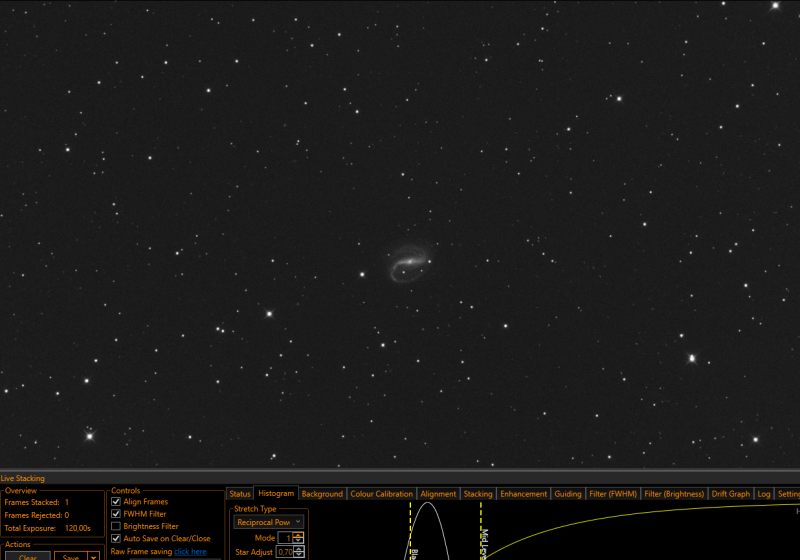Screen dimensions: 800x560
Task: Click the Clear button under Actions
Action: pos(28,556)
